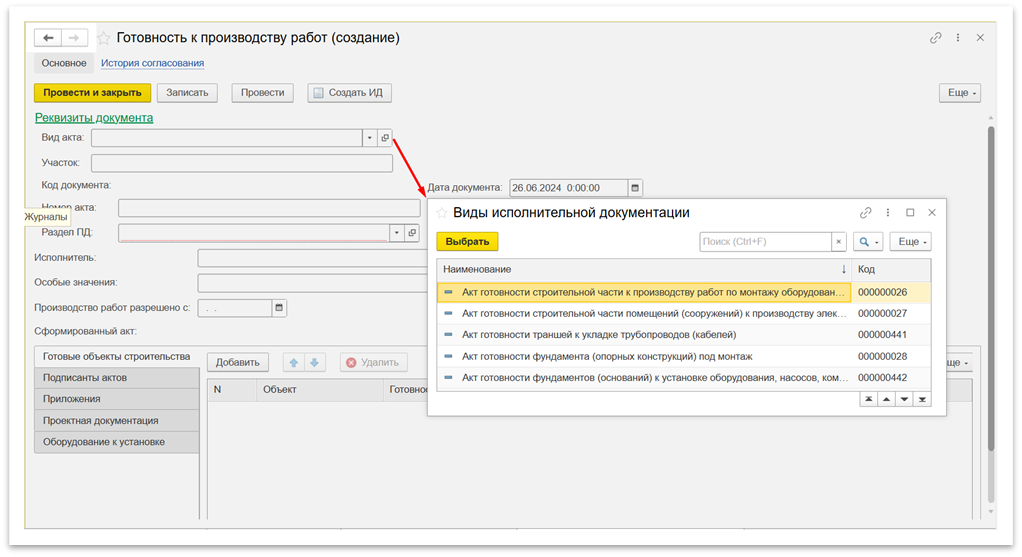The width and height of the screenshot is (1022, 557).
Task: Click the yellow Выбрать button
Action: (467, 242)
